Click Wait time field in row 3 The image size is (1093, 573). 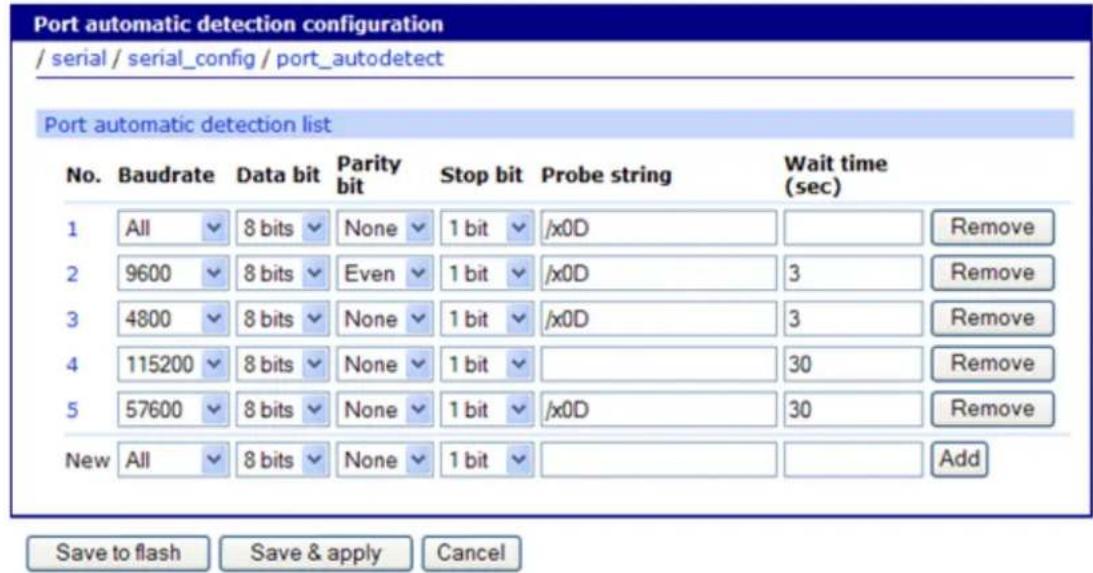[853, 319]
